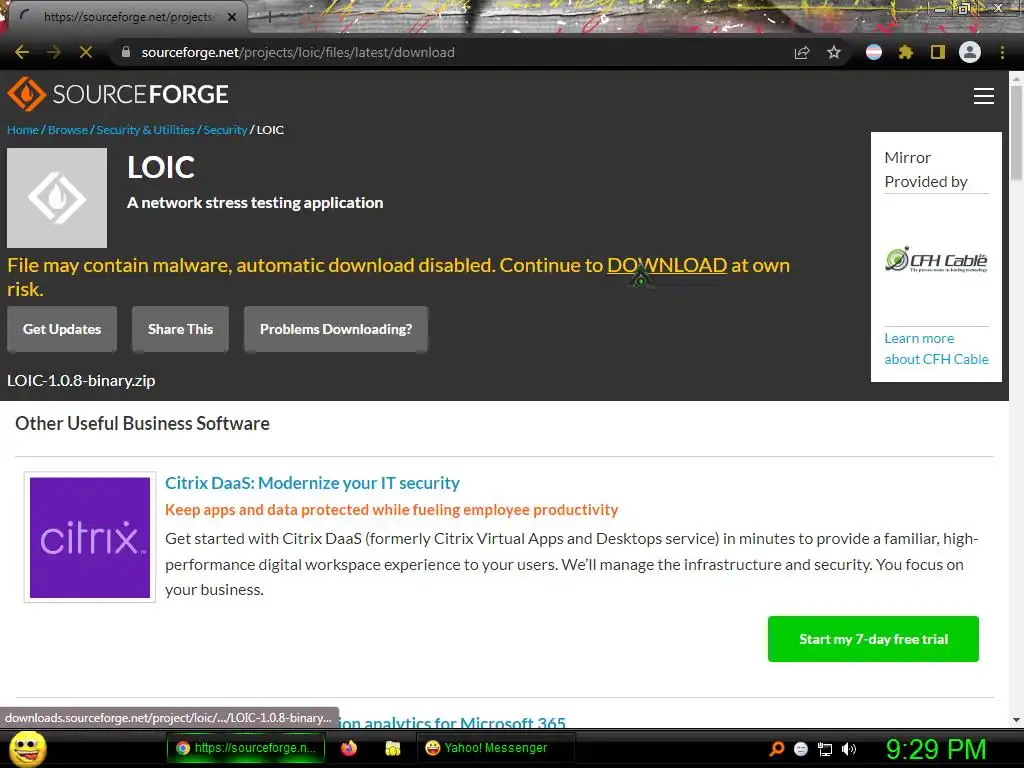The image size is (1024, 768).
Task: Click the Get Updates button
Action: [x=62, y=329]
